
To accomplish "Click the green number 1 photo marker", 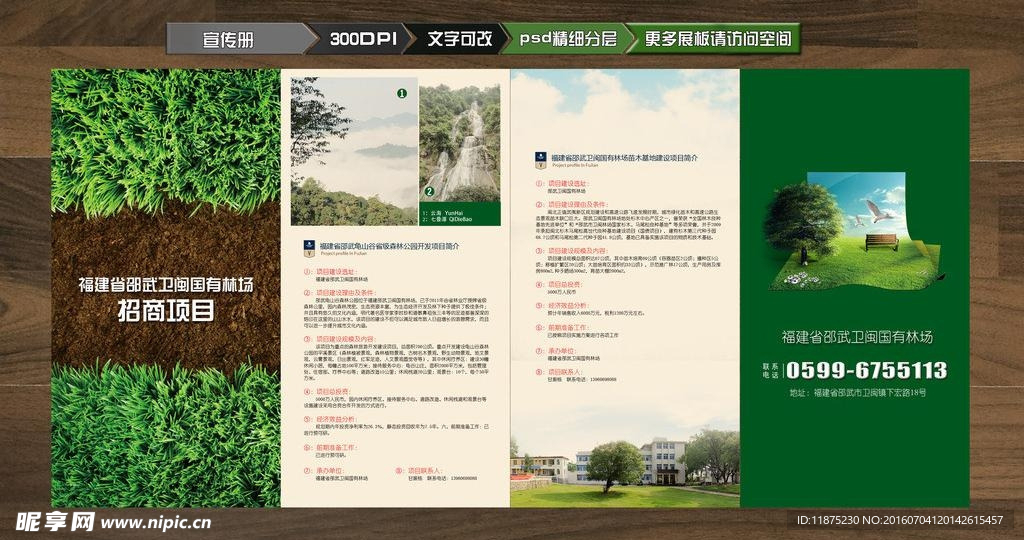I will (x=402, y=93).
